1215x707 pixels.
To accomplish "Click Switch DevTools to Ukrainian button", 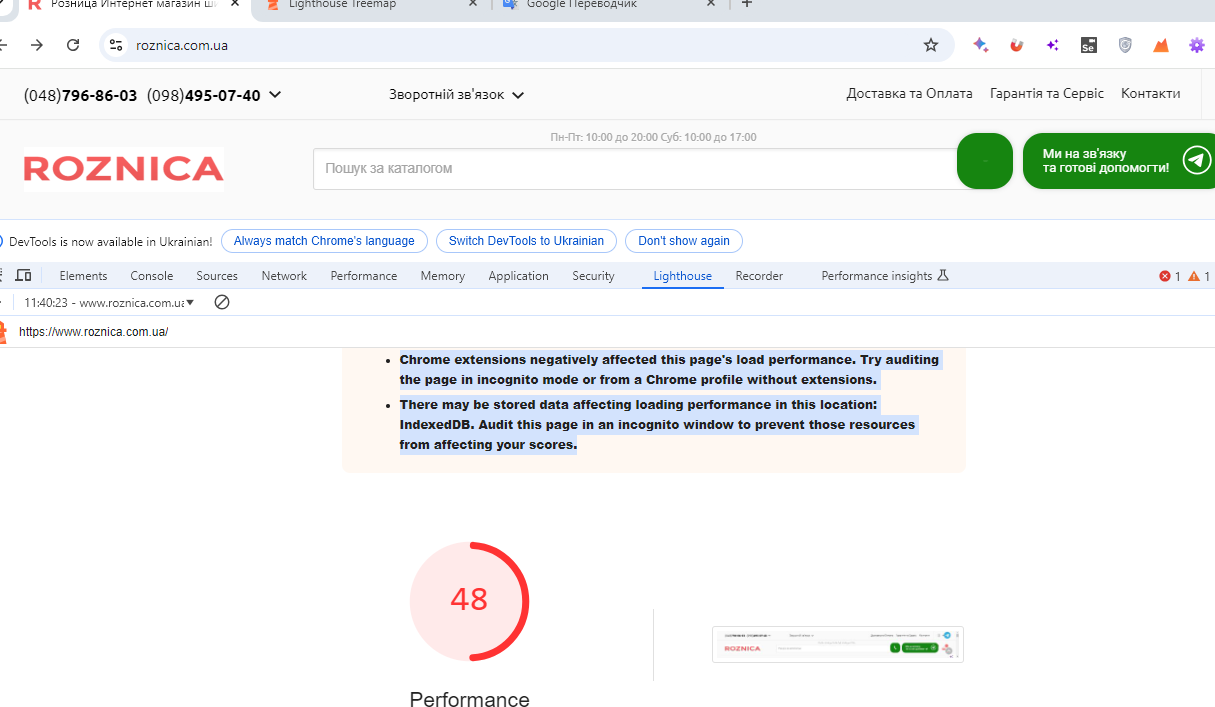I will tap(526, 241).
